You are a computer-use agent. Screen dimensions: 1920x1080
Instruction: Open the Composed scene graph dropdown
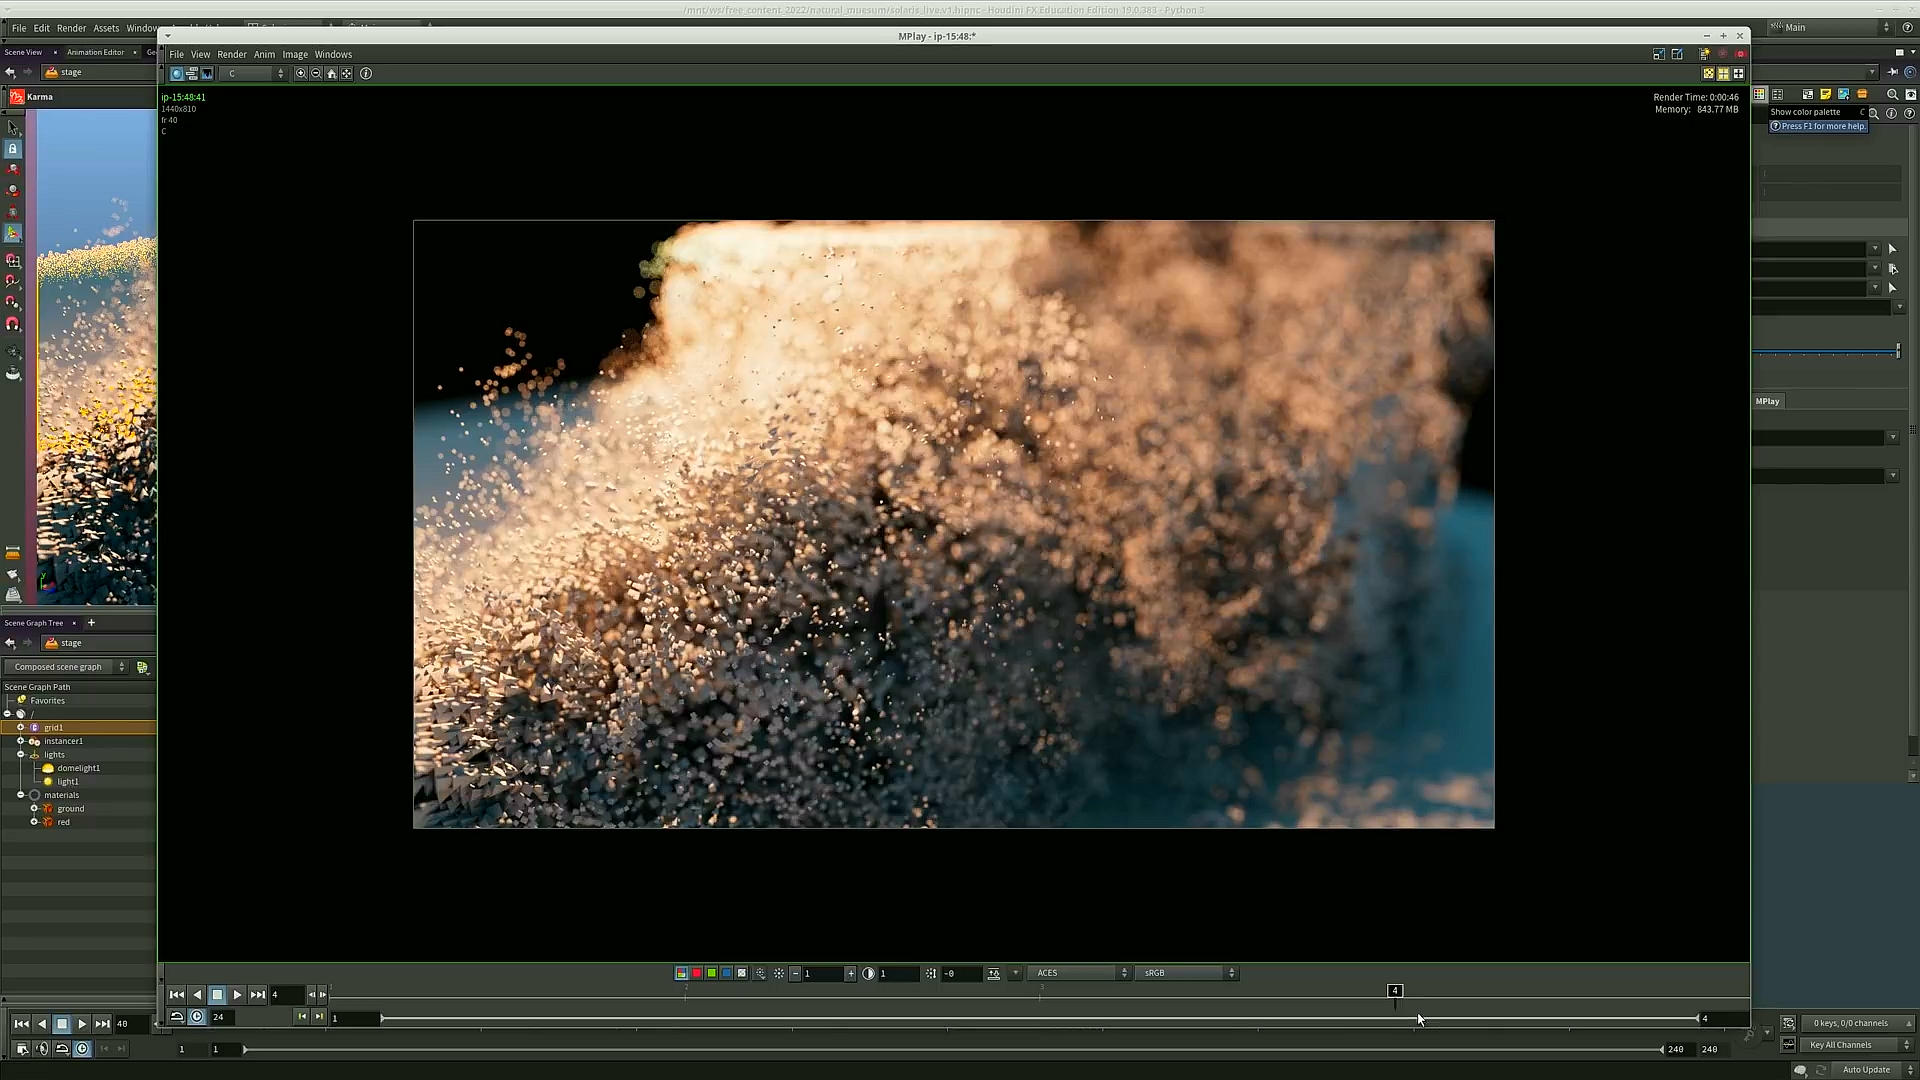[x=66, y=667]
